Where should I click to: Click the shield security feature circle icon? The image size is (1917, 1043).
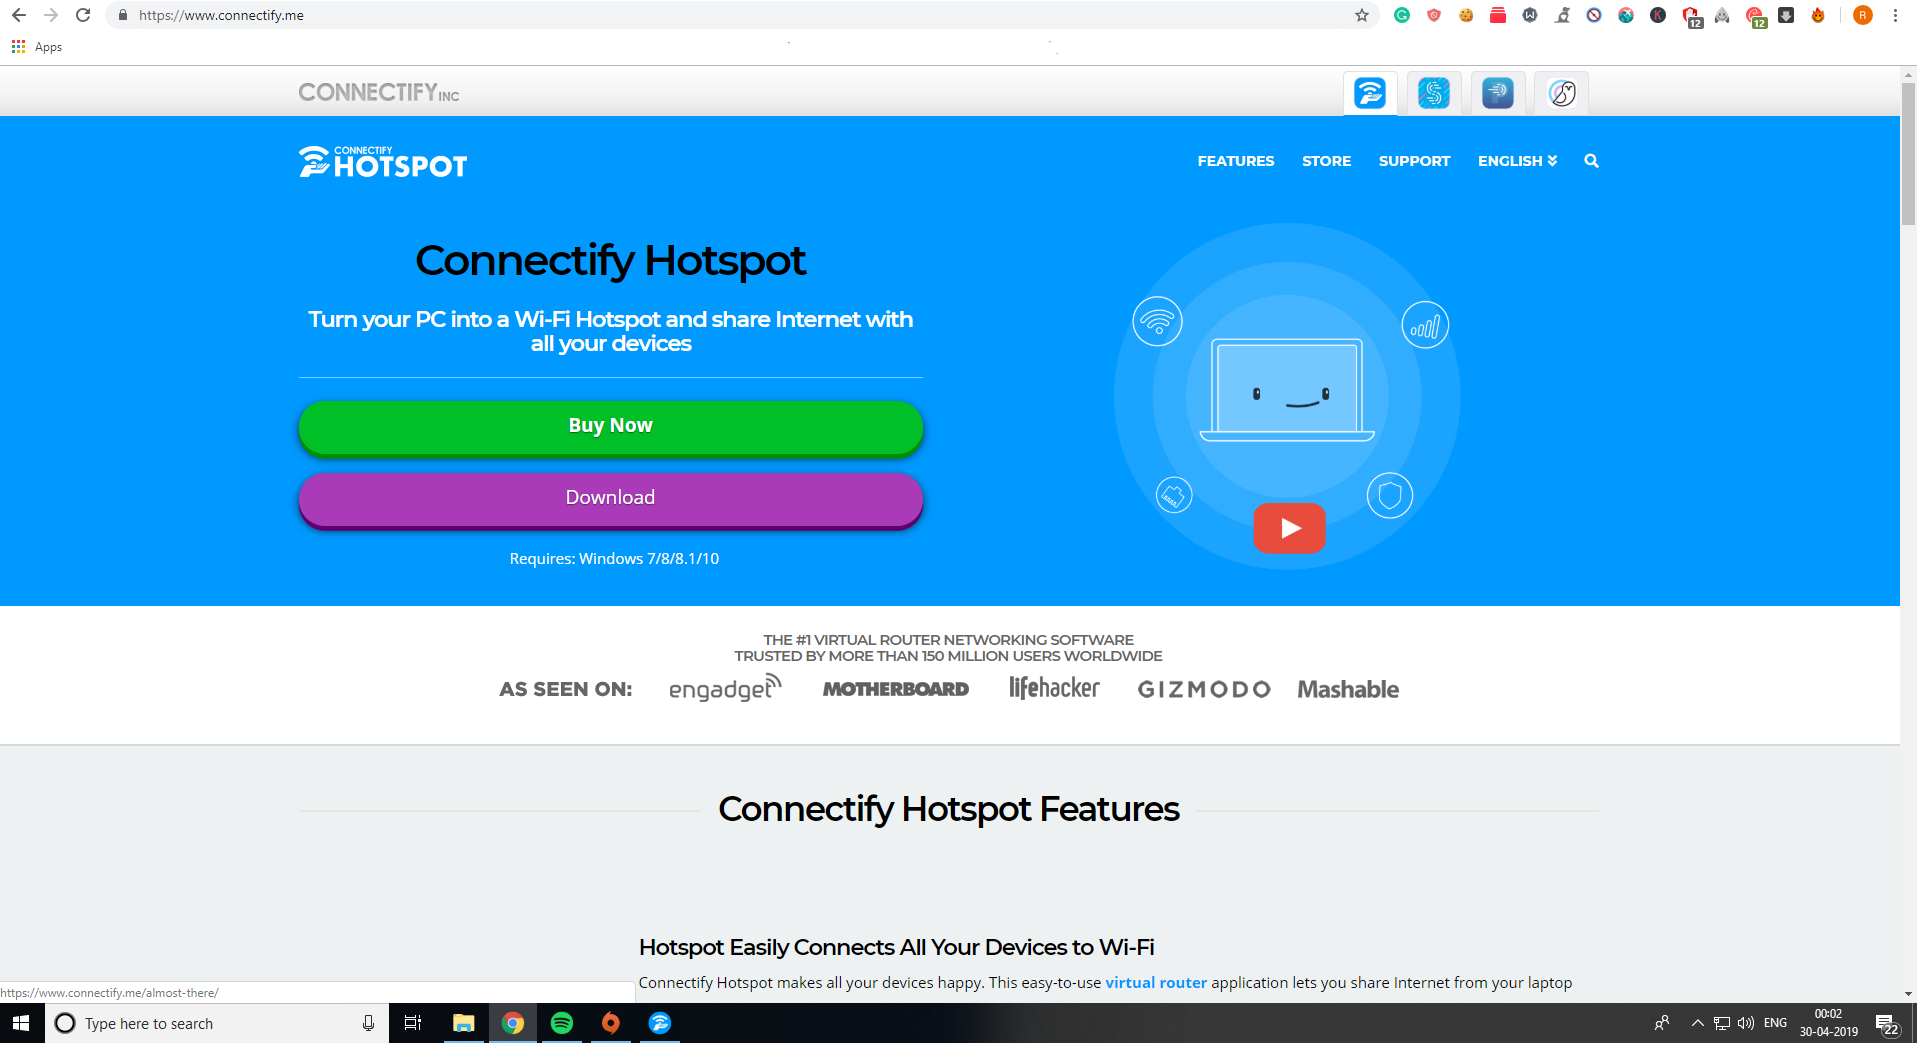pos(1390,495)
